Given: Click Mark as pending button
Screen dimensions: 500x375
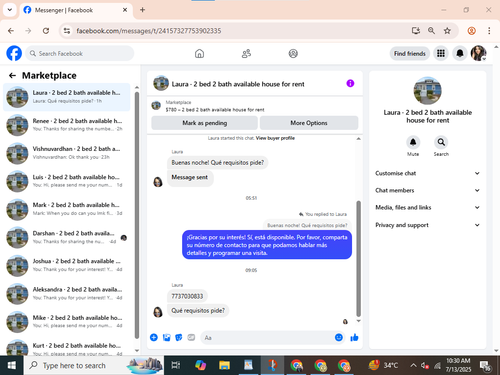Looking at the screenshot, I should 204,123.
